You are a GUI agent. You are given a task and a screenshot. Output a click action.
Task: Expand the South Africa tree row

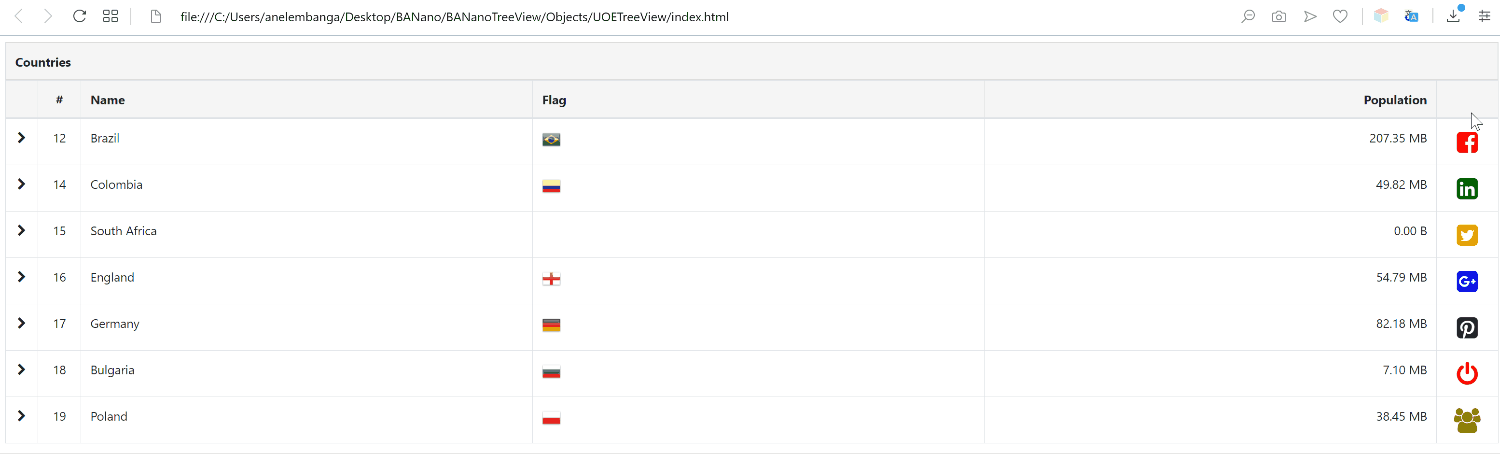tap(21, 231)
